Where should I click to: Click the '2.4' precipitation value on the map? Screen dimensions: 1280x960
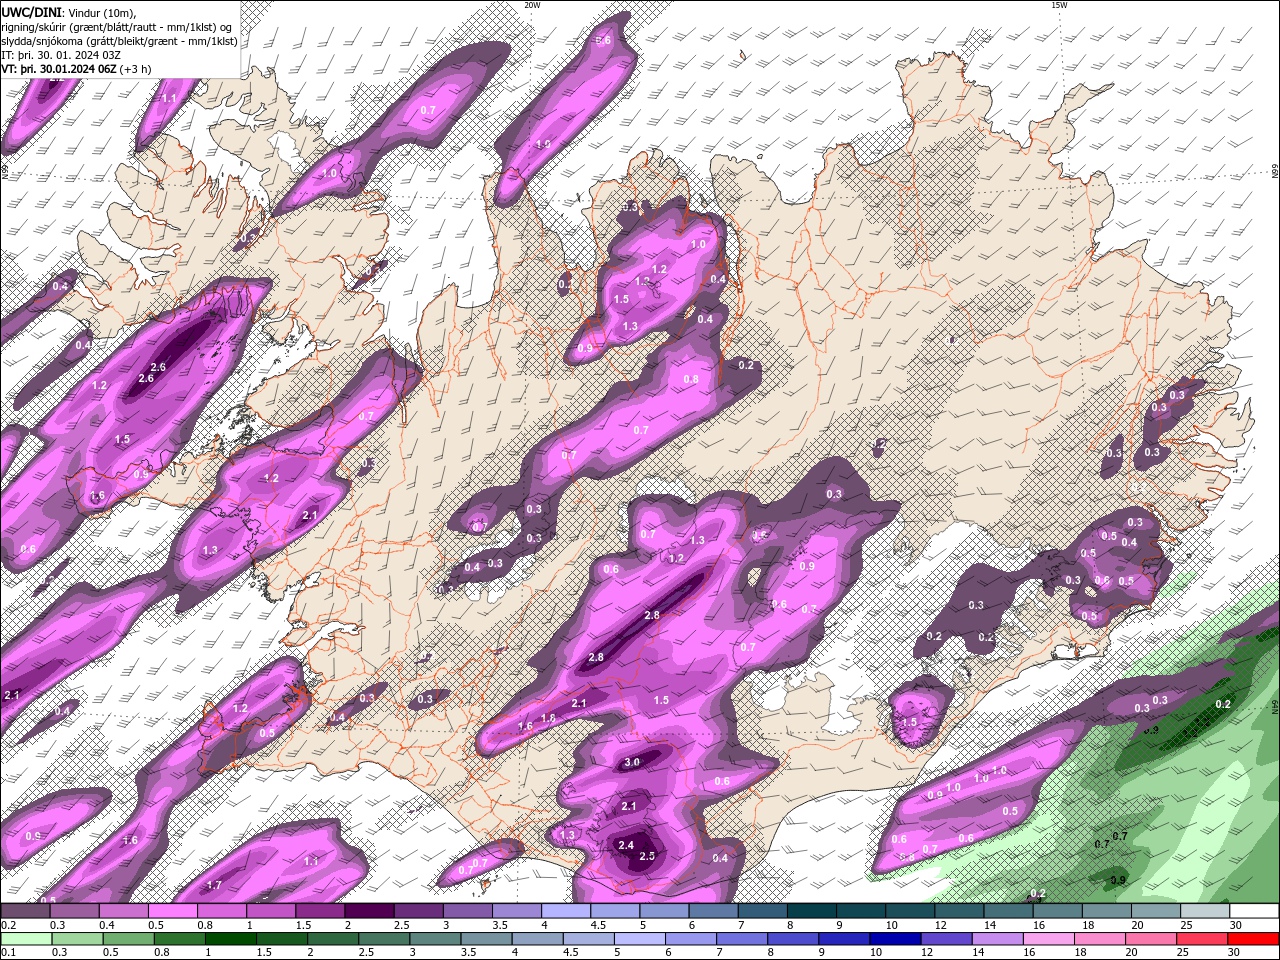coord(626,845)
